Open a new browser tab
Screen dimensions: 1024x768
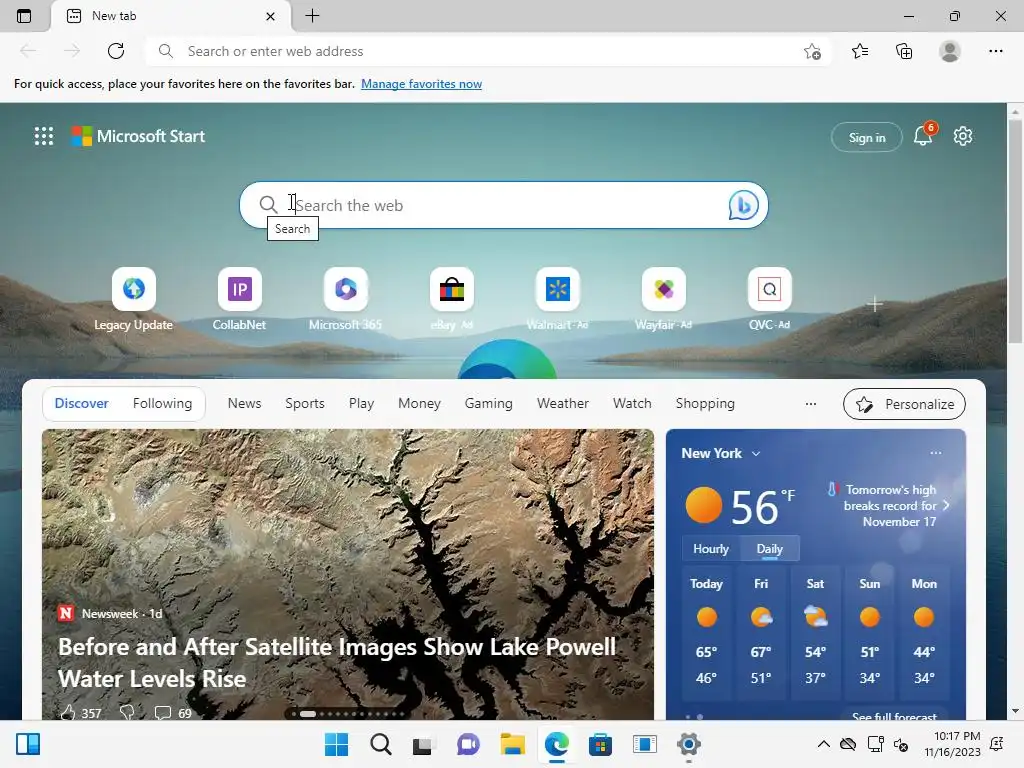click(312, 16)
